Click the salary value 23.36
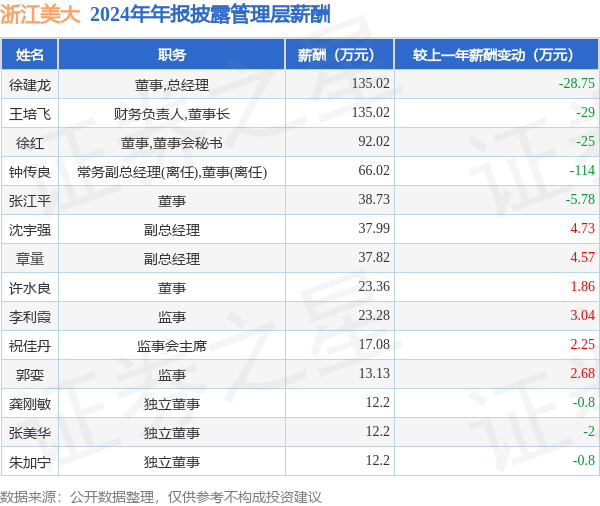600x506 pixels. point(374,286)
